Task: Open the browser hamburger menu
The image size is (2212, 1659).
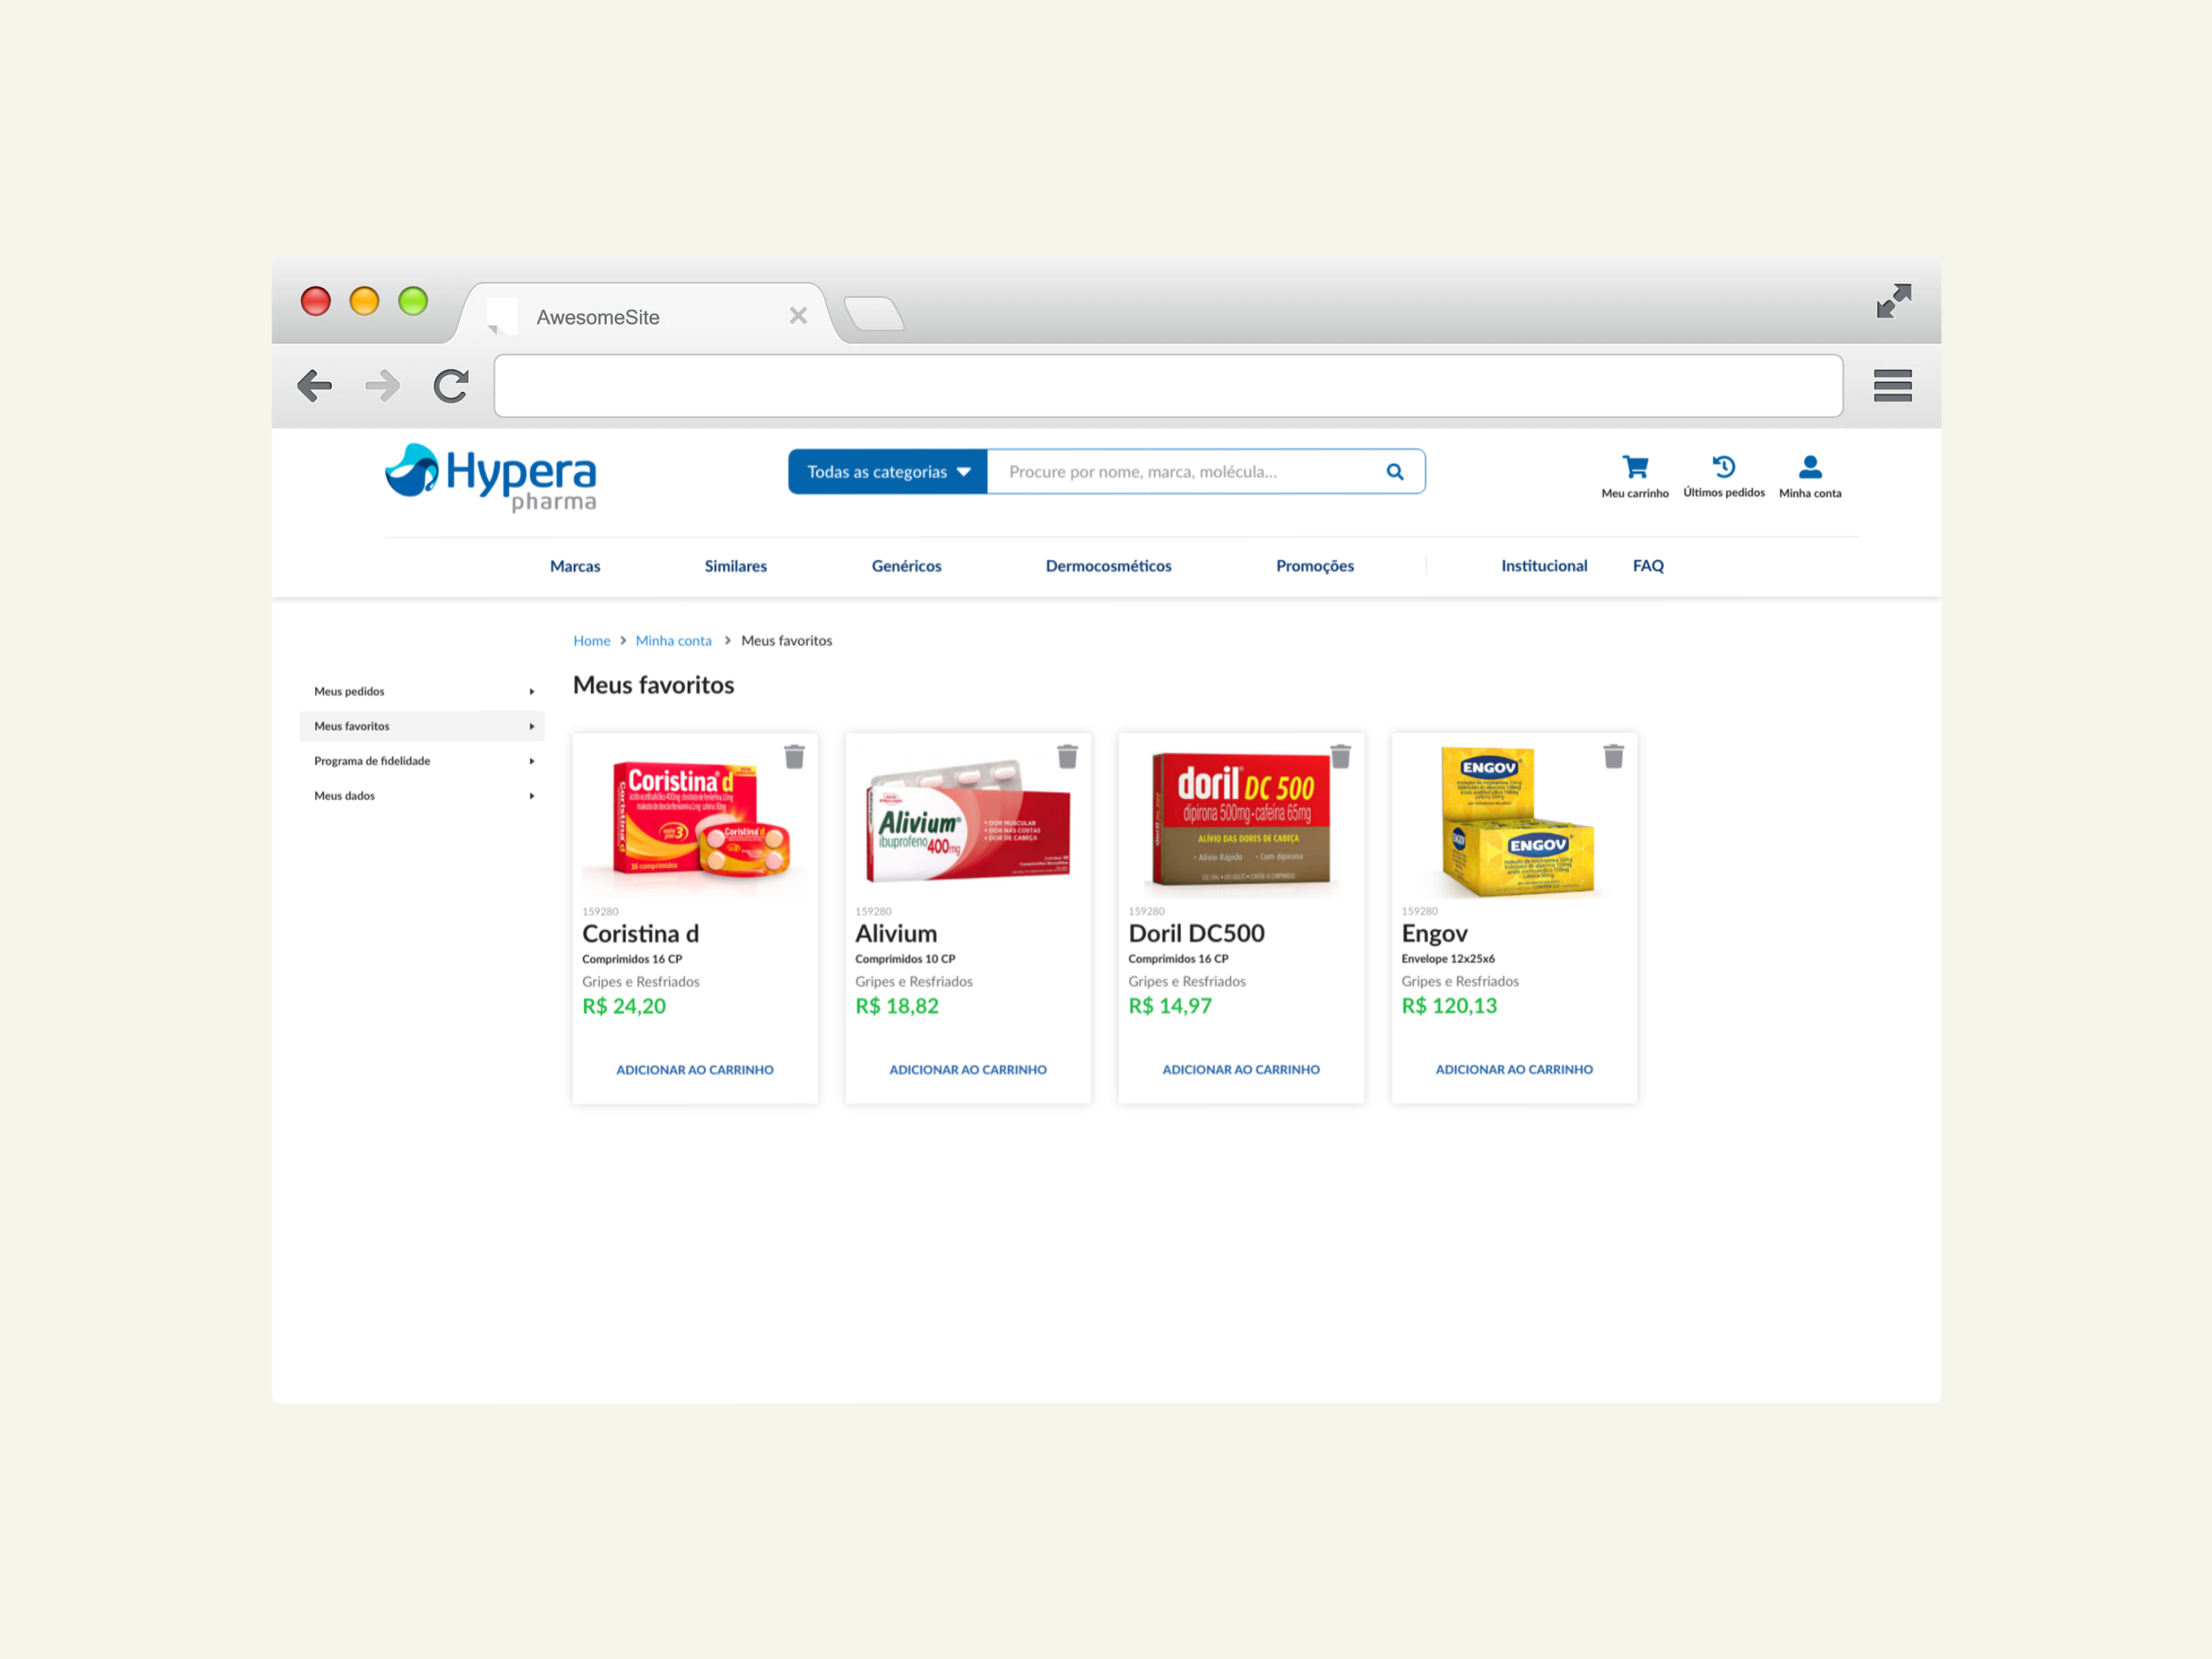Action: [x=1892, y=386]
